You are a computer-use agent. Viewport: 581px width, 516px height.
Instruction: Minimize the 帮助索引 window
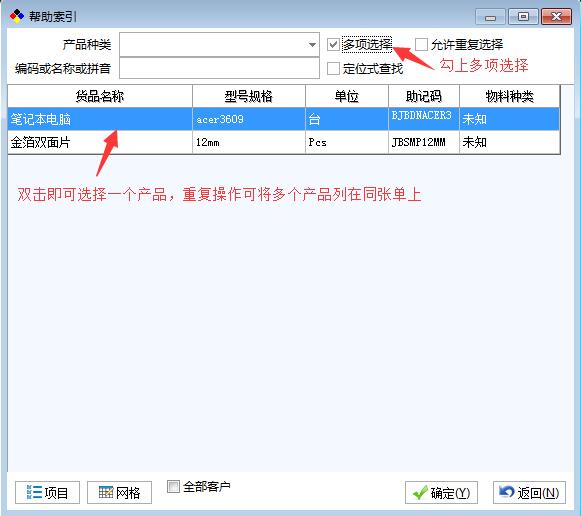coord(490,17)
